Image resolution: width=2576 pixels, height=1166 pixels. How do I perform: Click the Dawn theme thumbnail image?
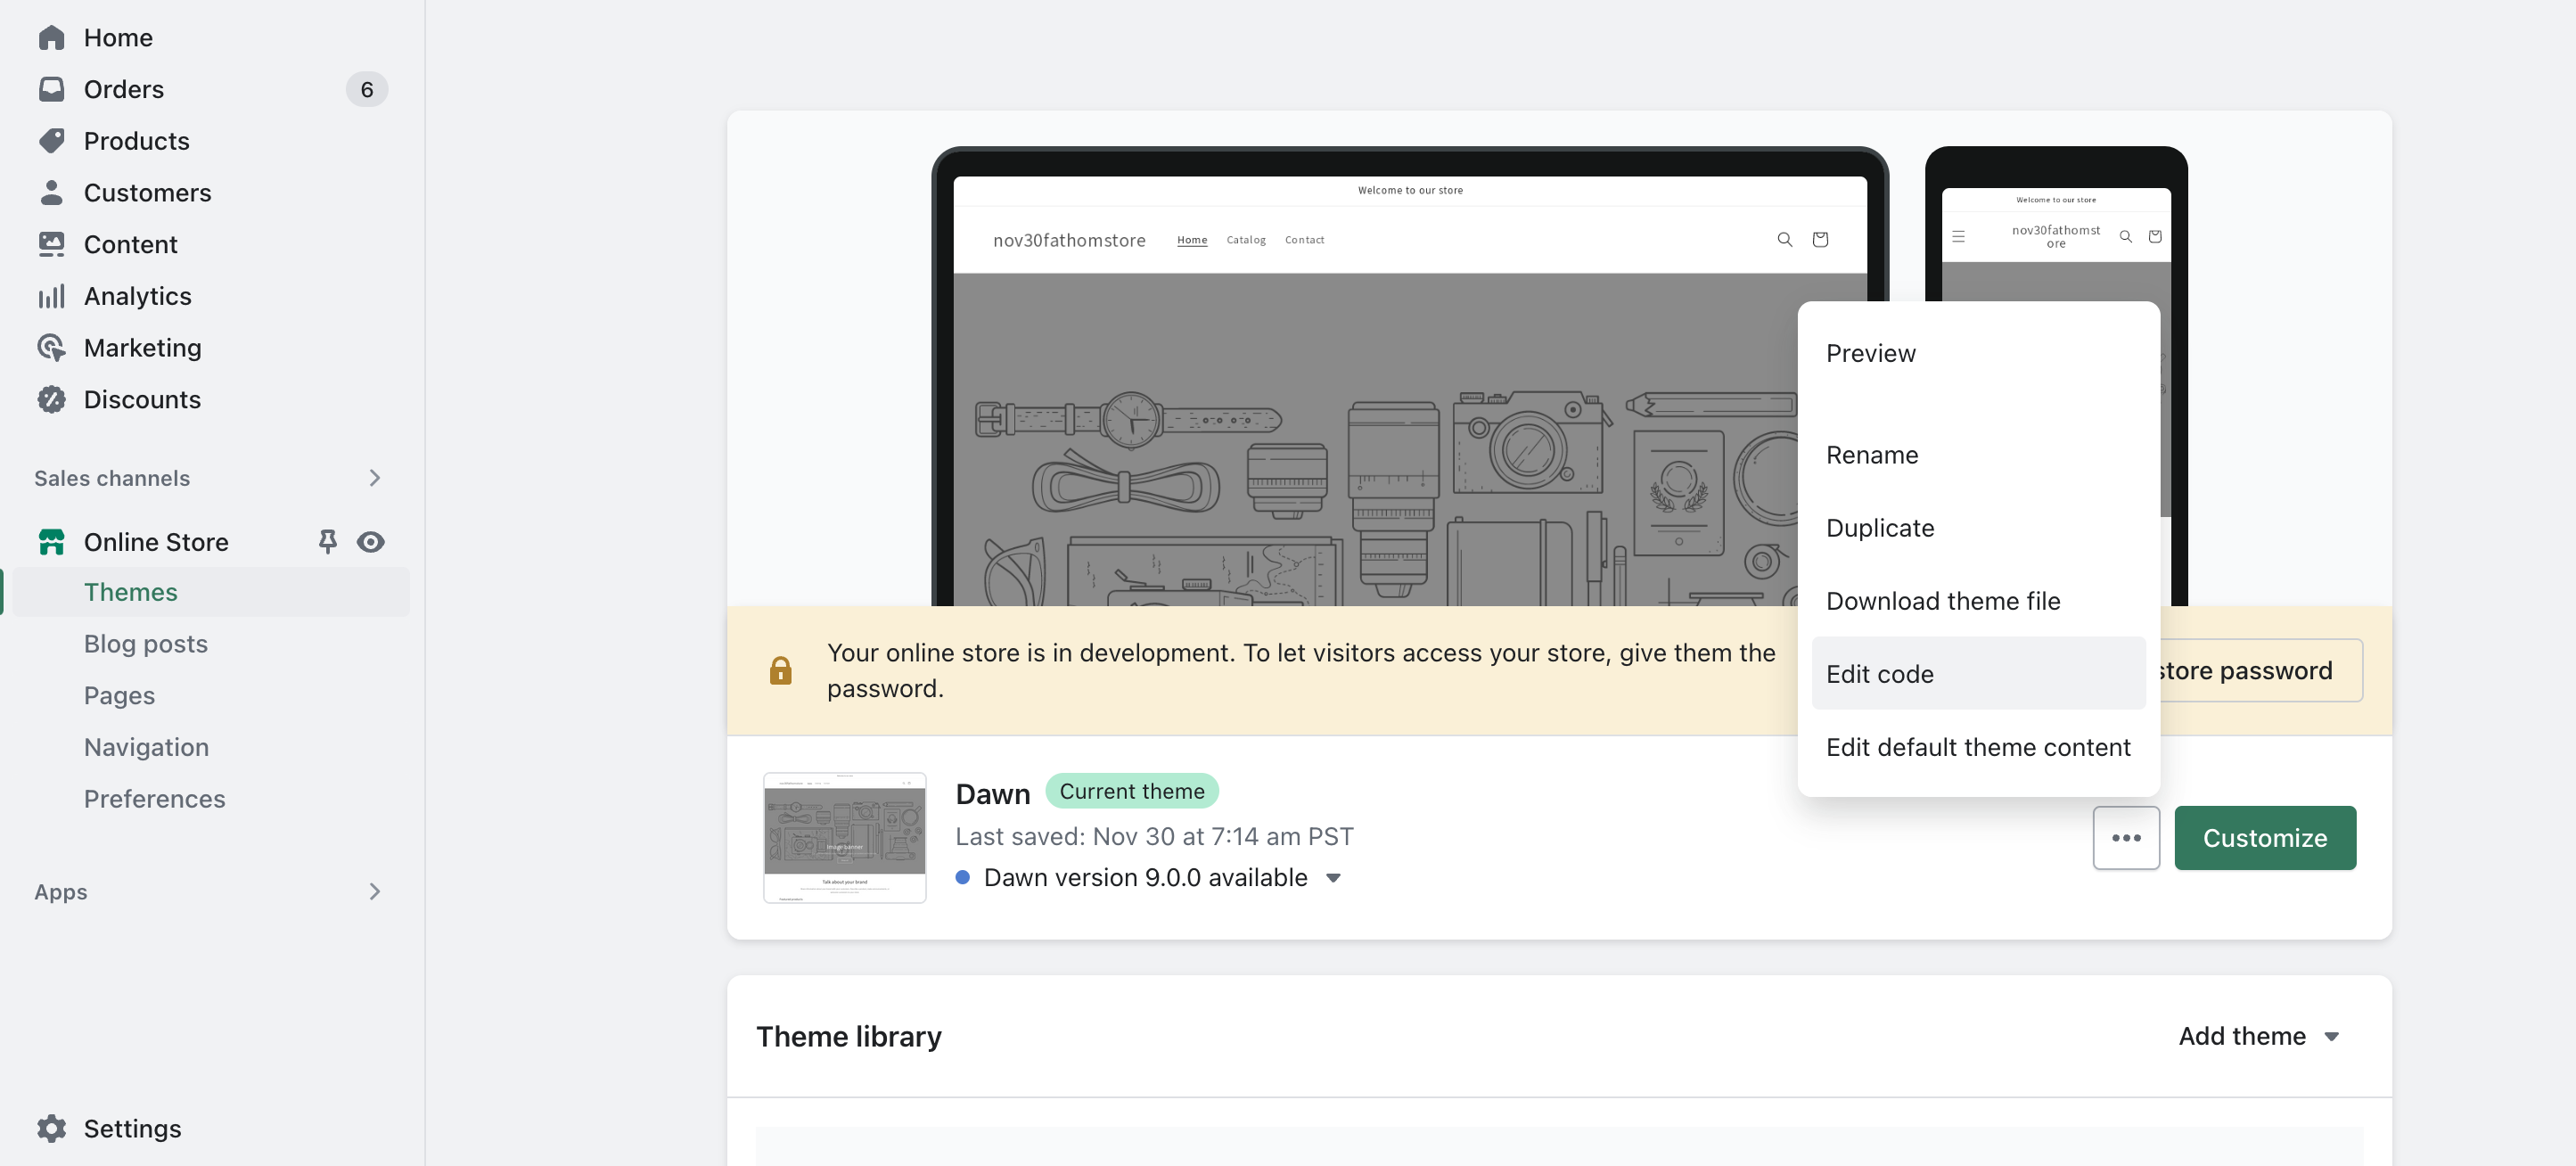844,838
